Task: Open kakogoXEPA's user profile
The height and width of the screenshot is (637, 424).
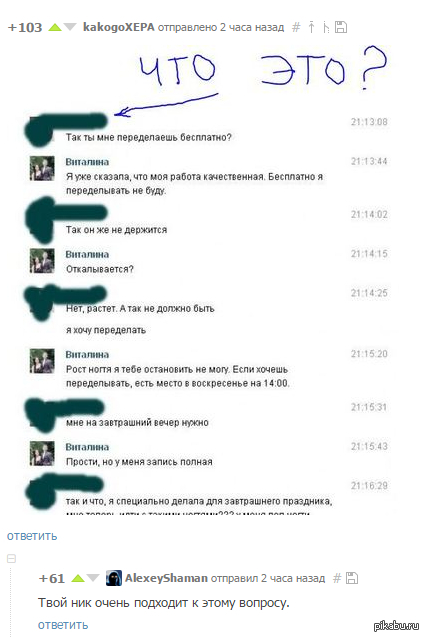Action: click(x=119, y=27)
